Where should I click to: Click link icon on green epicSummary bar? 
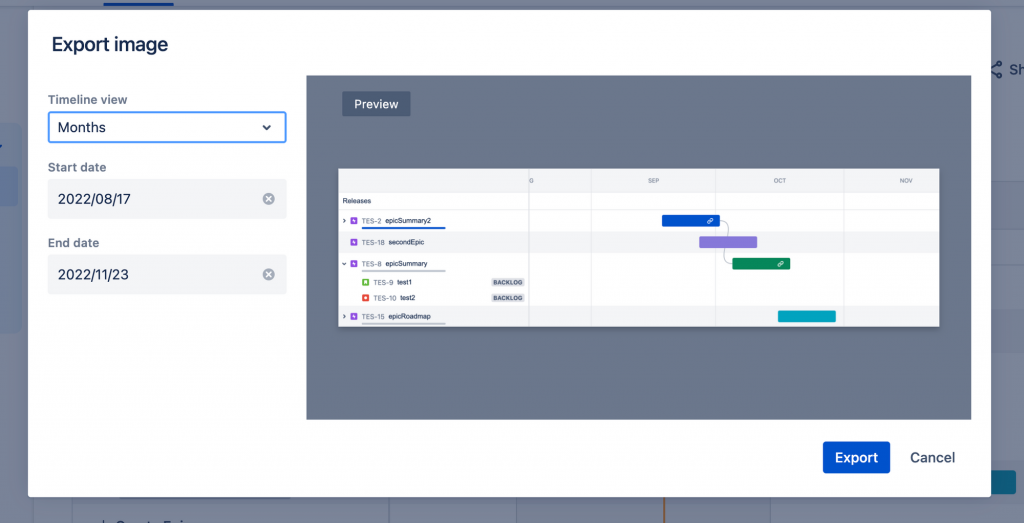780,264
